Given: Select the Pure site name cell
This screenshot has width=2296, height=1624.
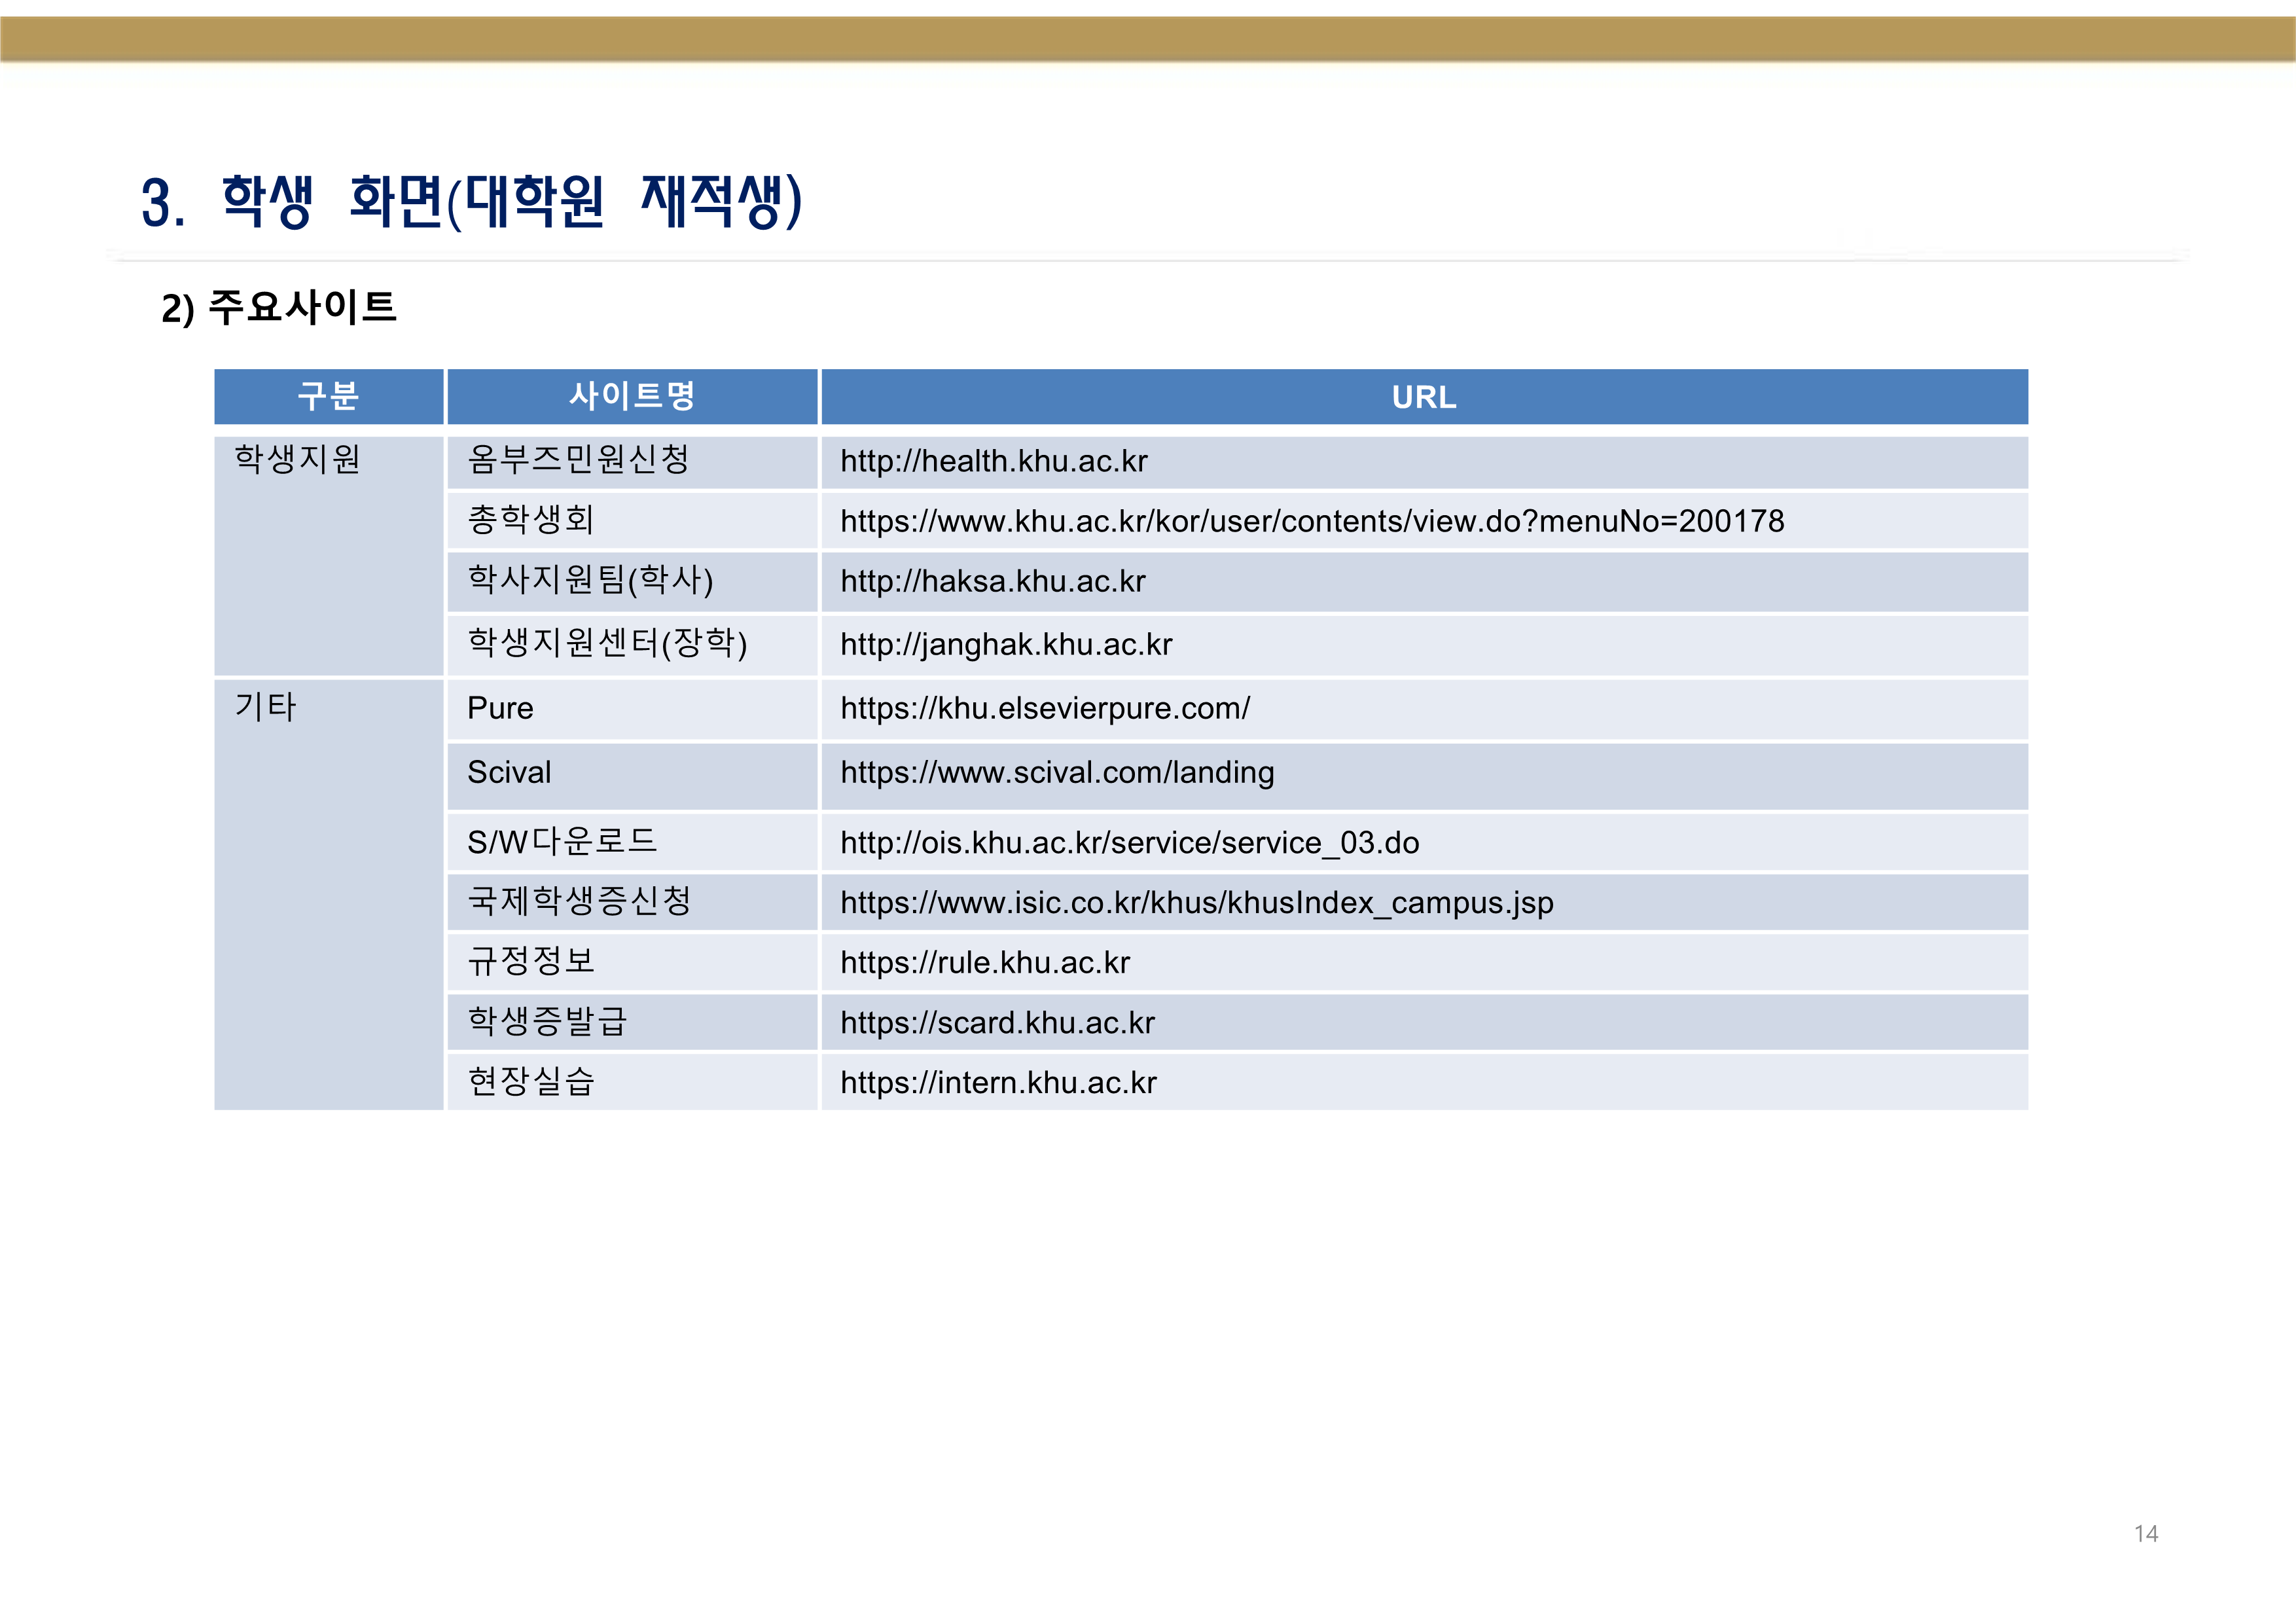Looking at the screenshot, I should (x=632, y=709).
